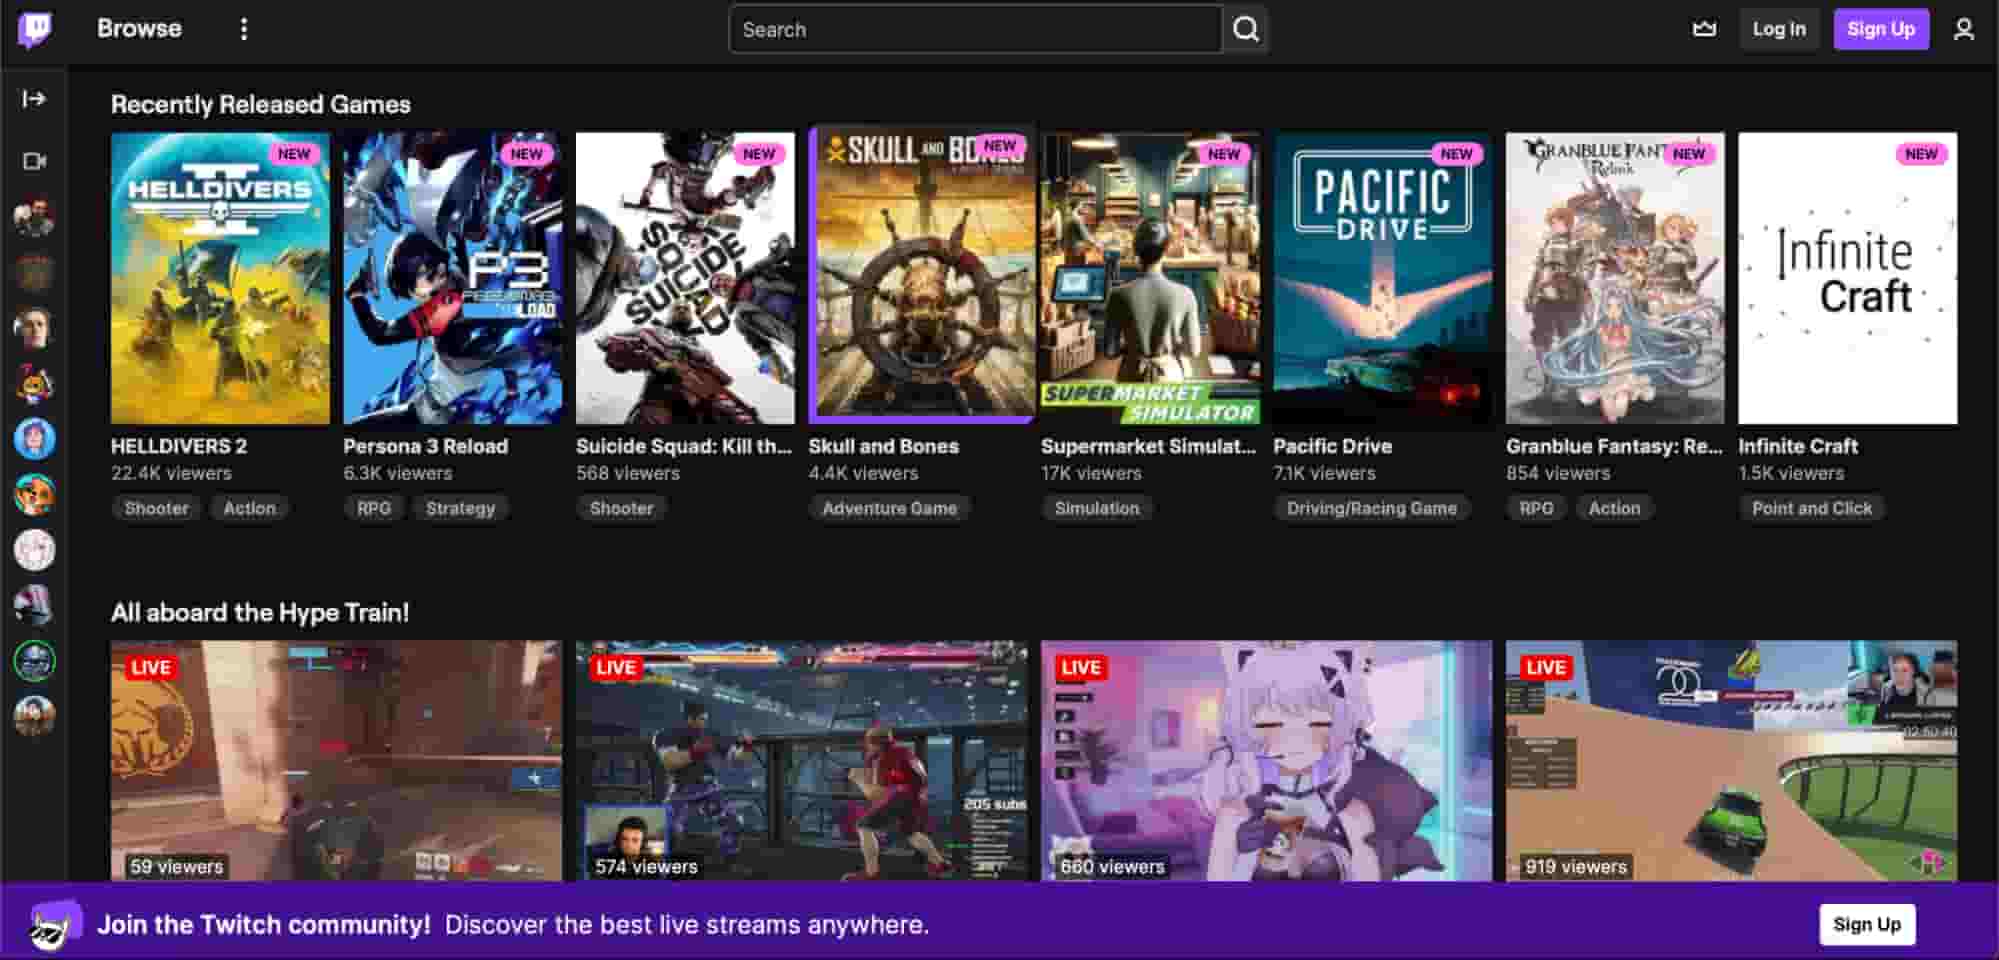Click the search magnifying glass icon
Viewport: 1999px width, 960px height.
coord(1245,29)
